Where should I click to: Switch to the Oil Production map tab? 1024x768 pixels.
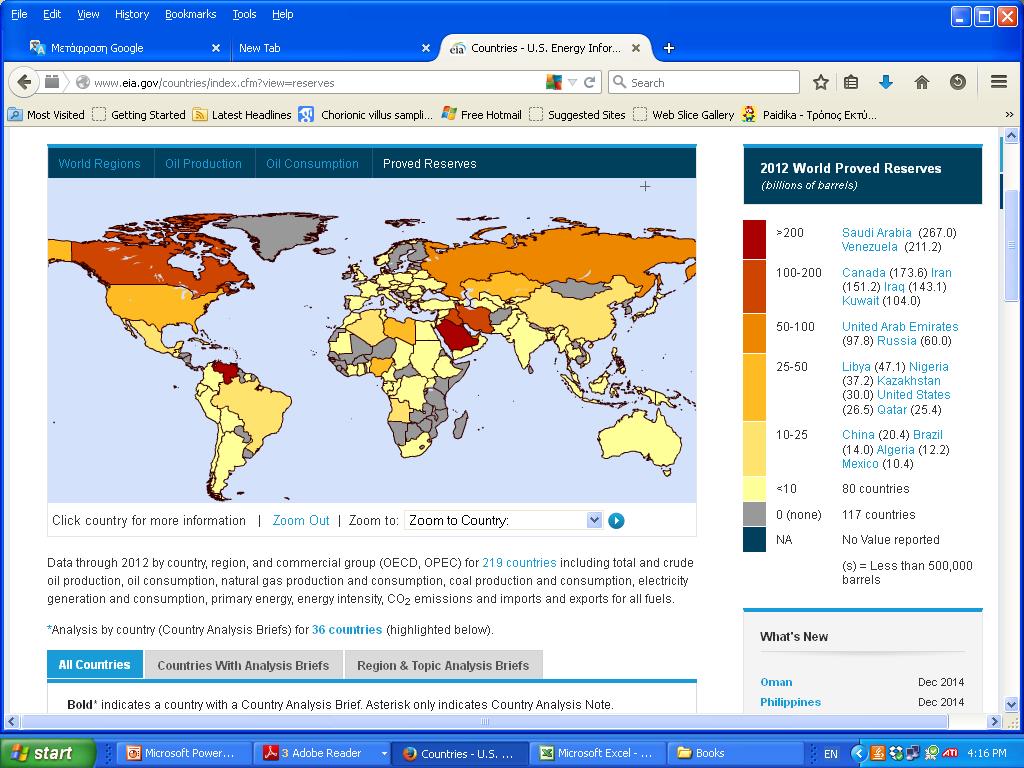(203, 164)
